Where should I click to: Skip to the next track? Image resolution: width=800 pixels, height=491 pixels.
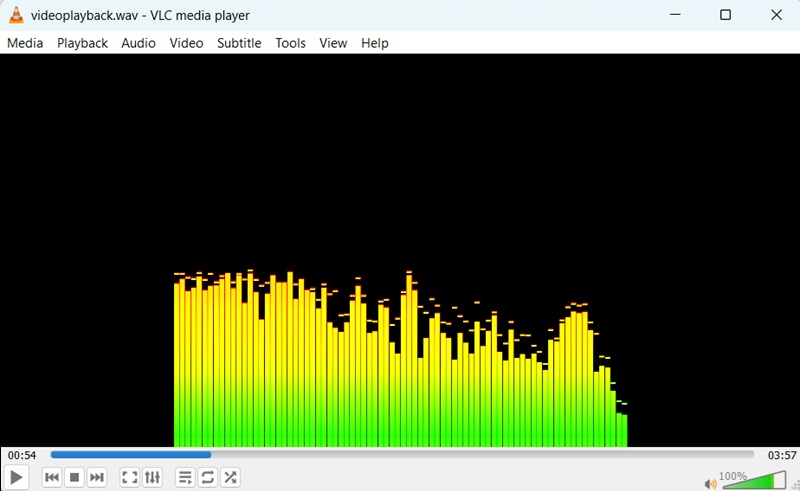click(96, 477)
